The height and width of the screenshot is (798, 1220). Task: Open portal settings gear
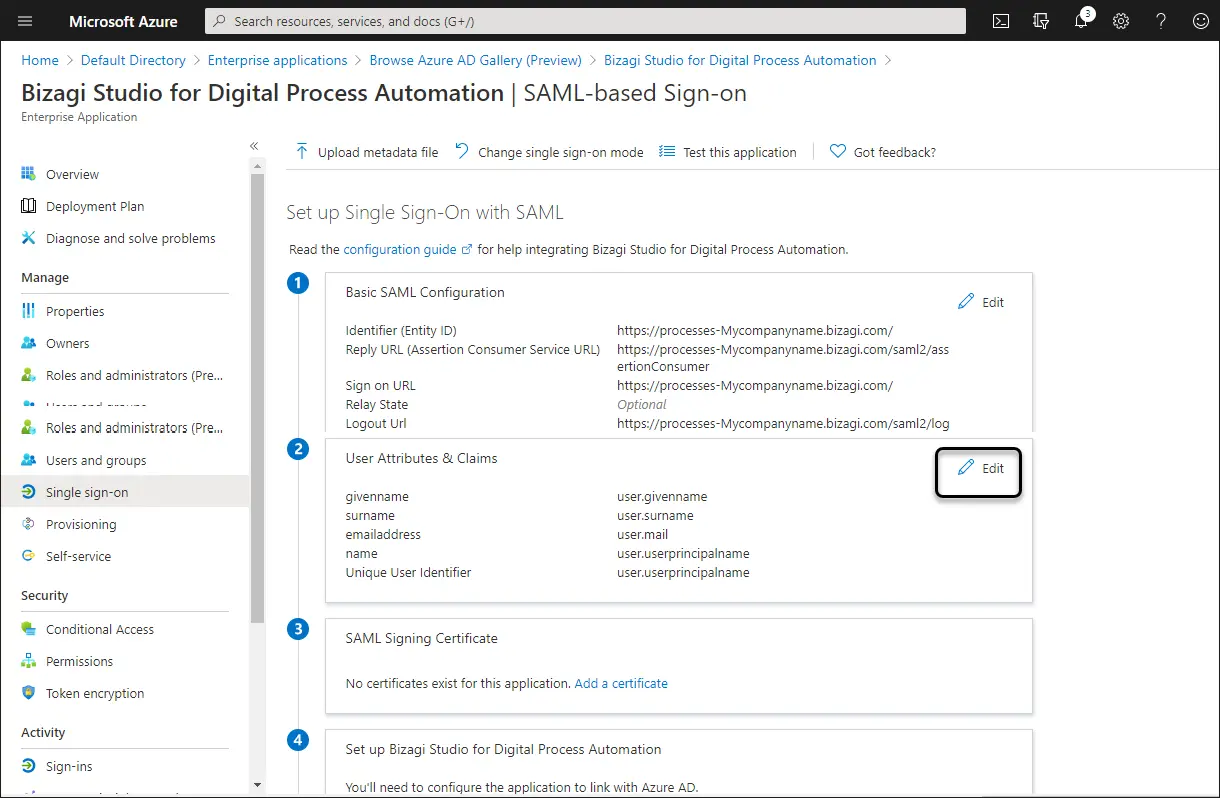coord(1121,21)
